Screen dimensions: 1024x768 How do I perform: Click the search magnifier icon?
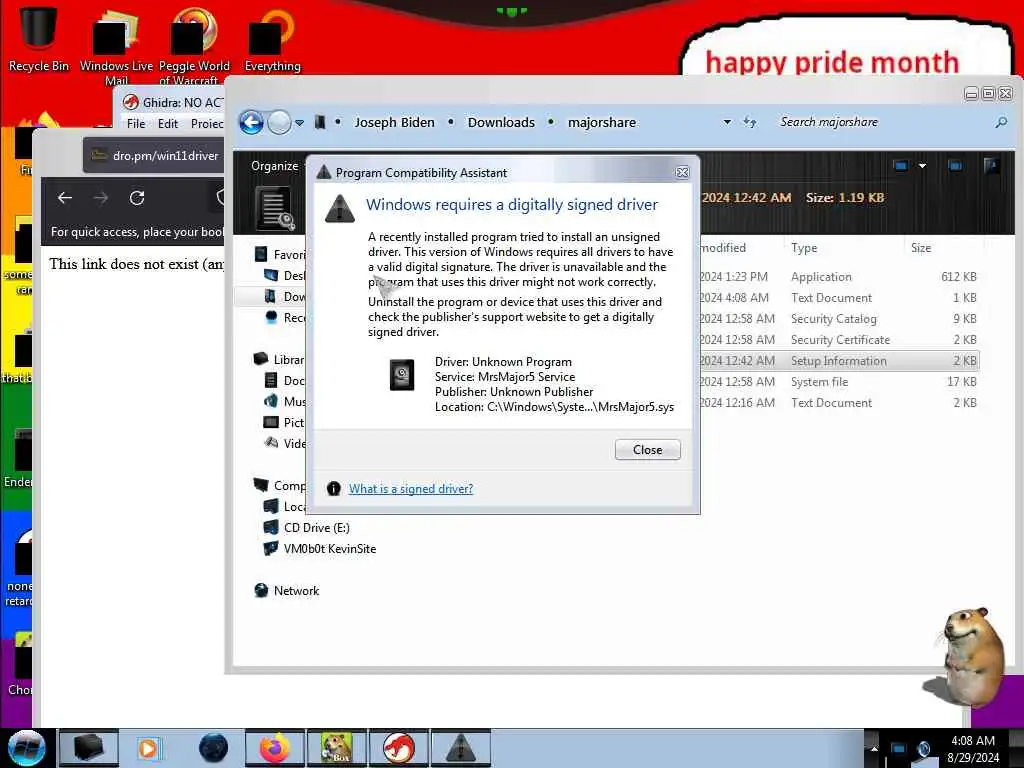pyautogui.click(x=1000, y=122)
